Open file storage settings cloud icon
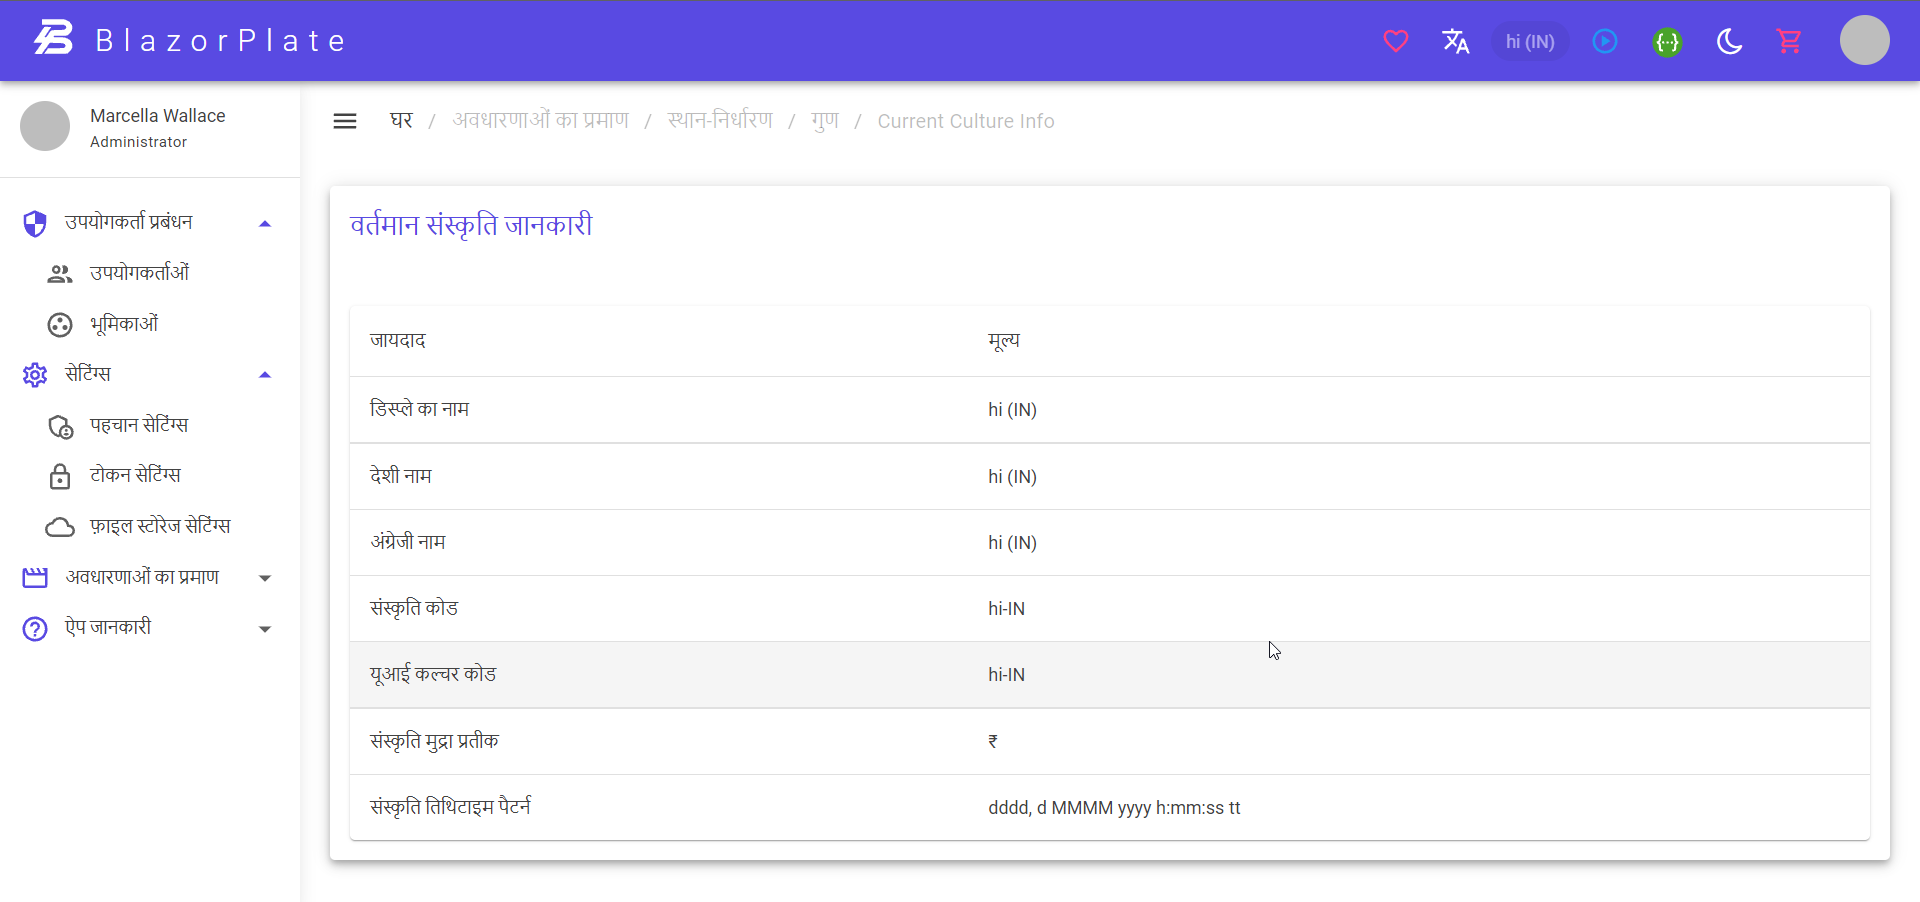This screenshot has height=902, width=1920. pos(59,527)
